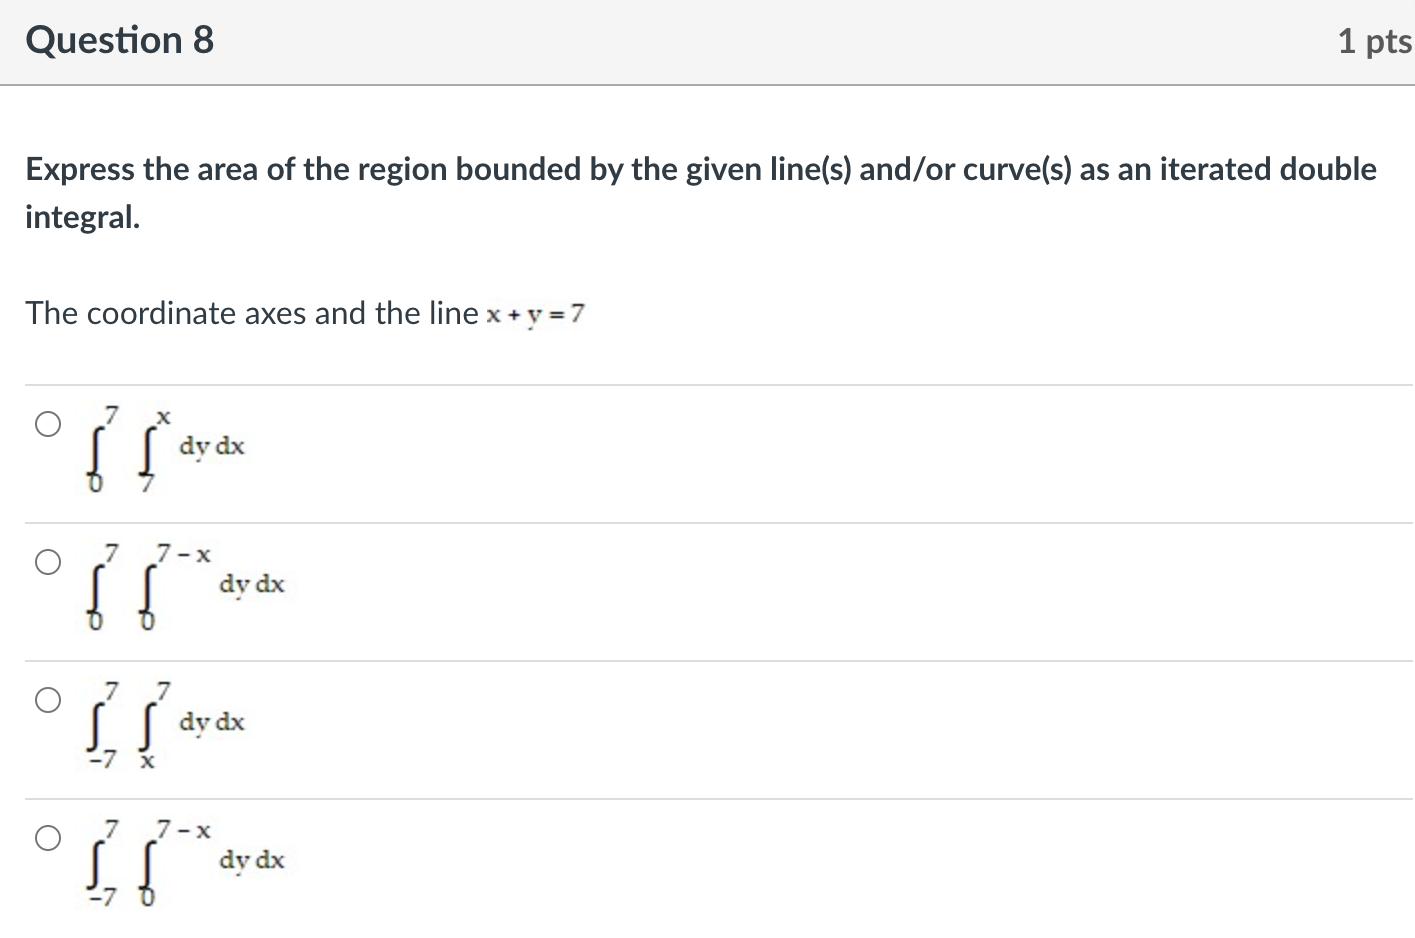Click the 1 pts label
Image resolution: width=1415 pixels, height=938 pixels.
click(x=1376, y=40)
